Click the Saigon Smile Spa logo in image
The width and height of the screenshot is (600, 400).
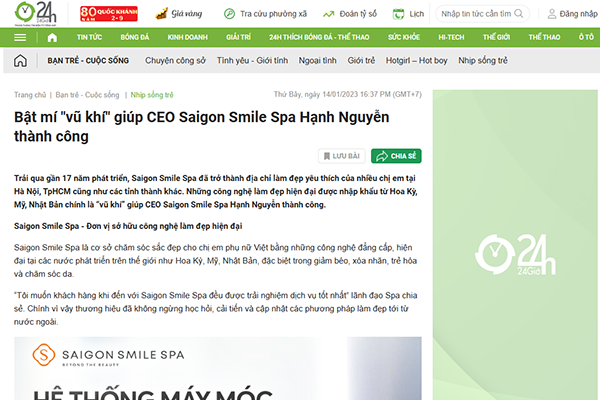point(108,355)
